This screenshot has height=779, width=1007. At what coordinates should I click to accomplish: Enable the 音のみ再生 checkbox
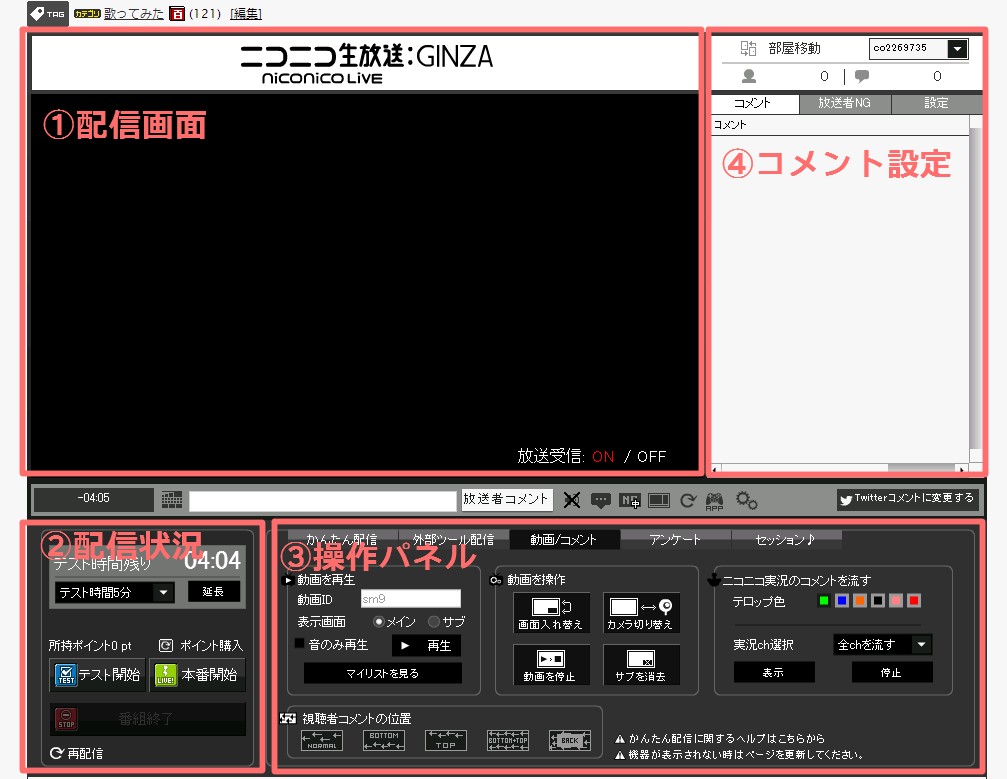[299, 644]
